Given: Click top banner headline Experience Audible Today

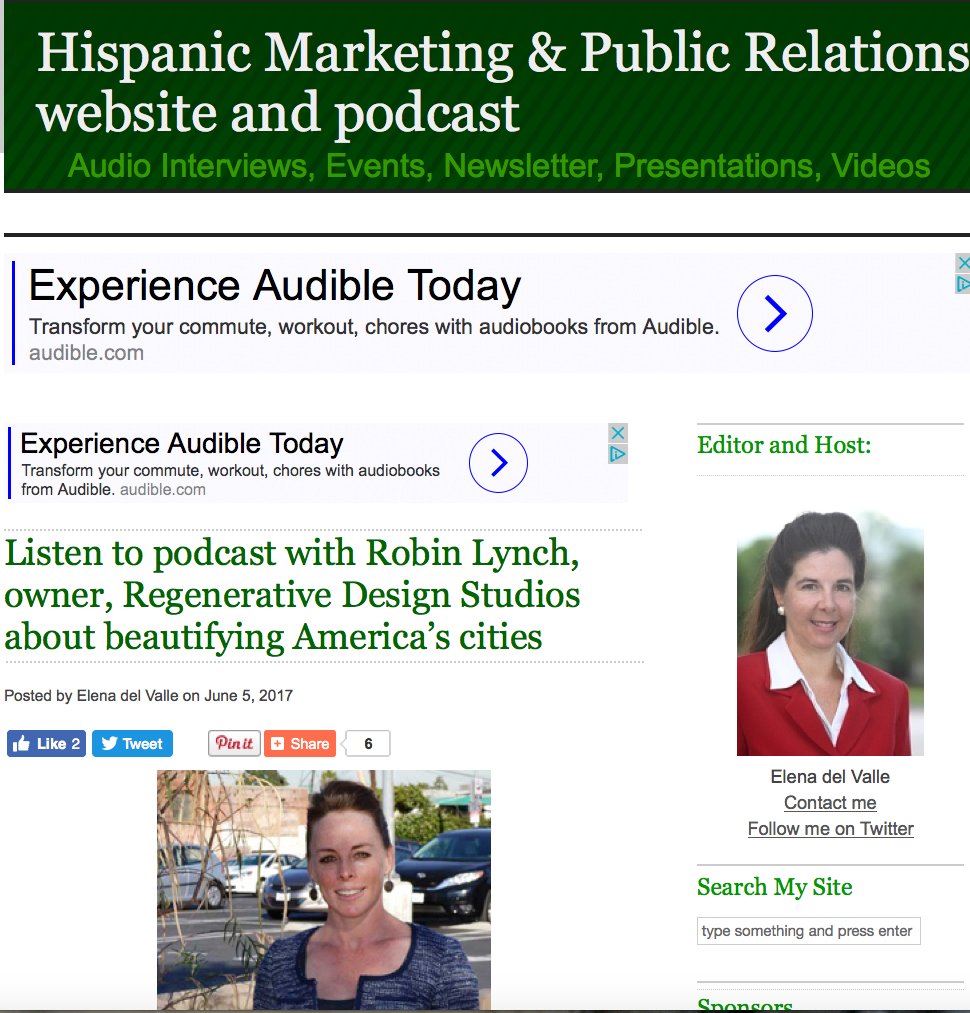Looking at the screenshot, I should 275,286.
